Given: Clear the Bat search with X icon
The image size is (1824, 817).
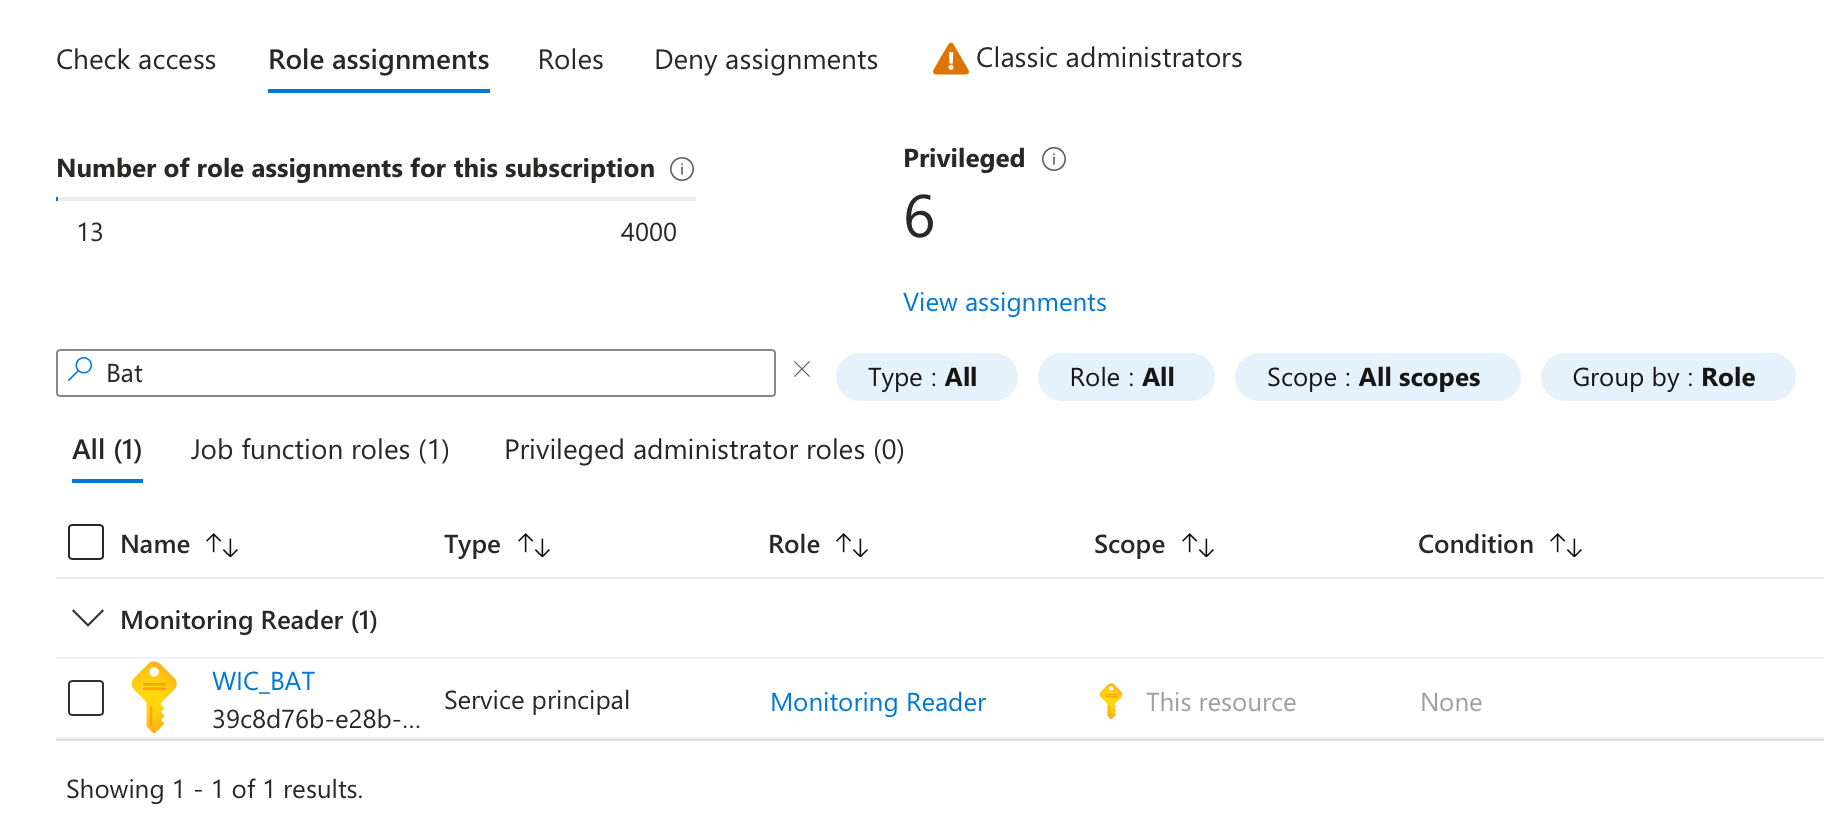Looking at the screenshot, I should pos(802,370).
